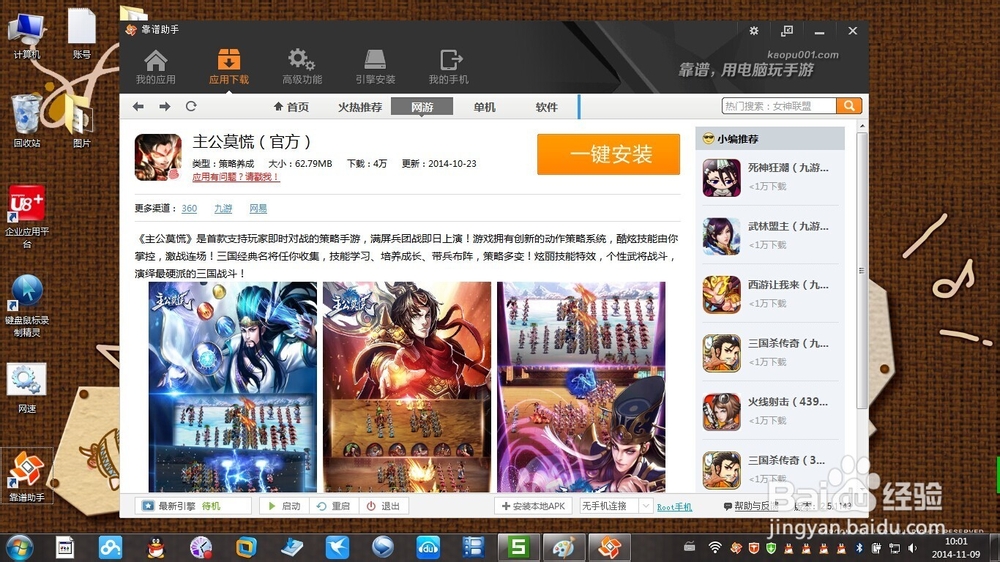Click the page vertical scrollbar
Image resolution: width=1000 pixels, height=562 pixels.
862,270
